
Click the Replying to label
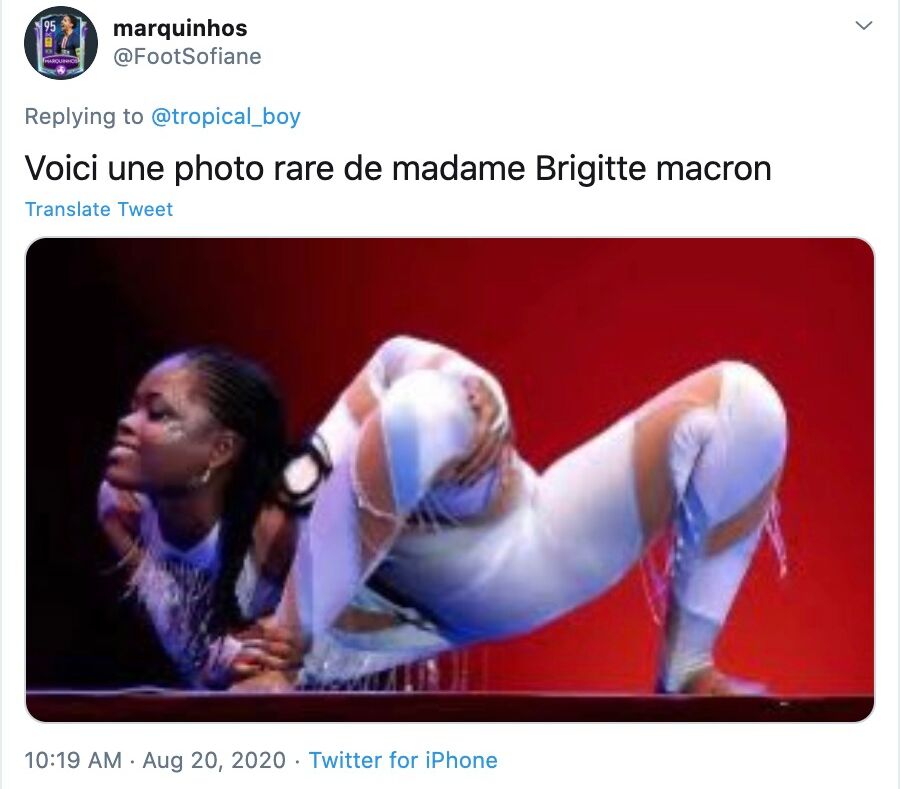click(x=84, y=116)
